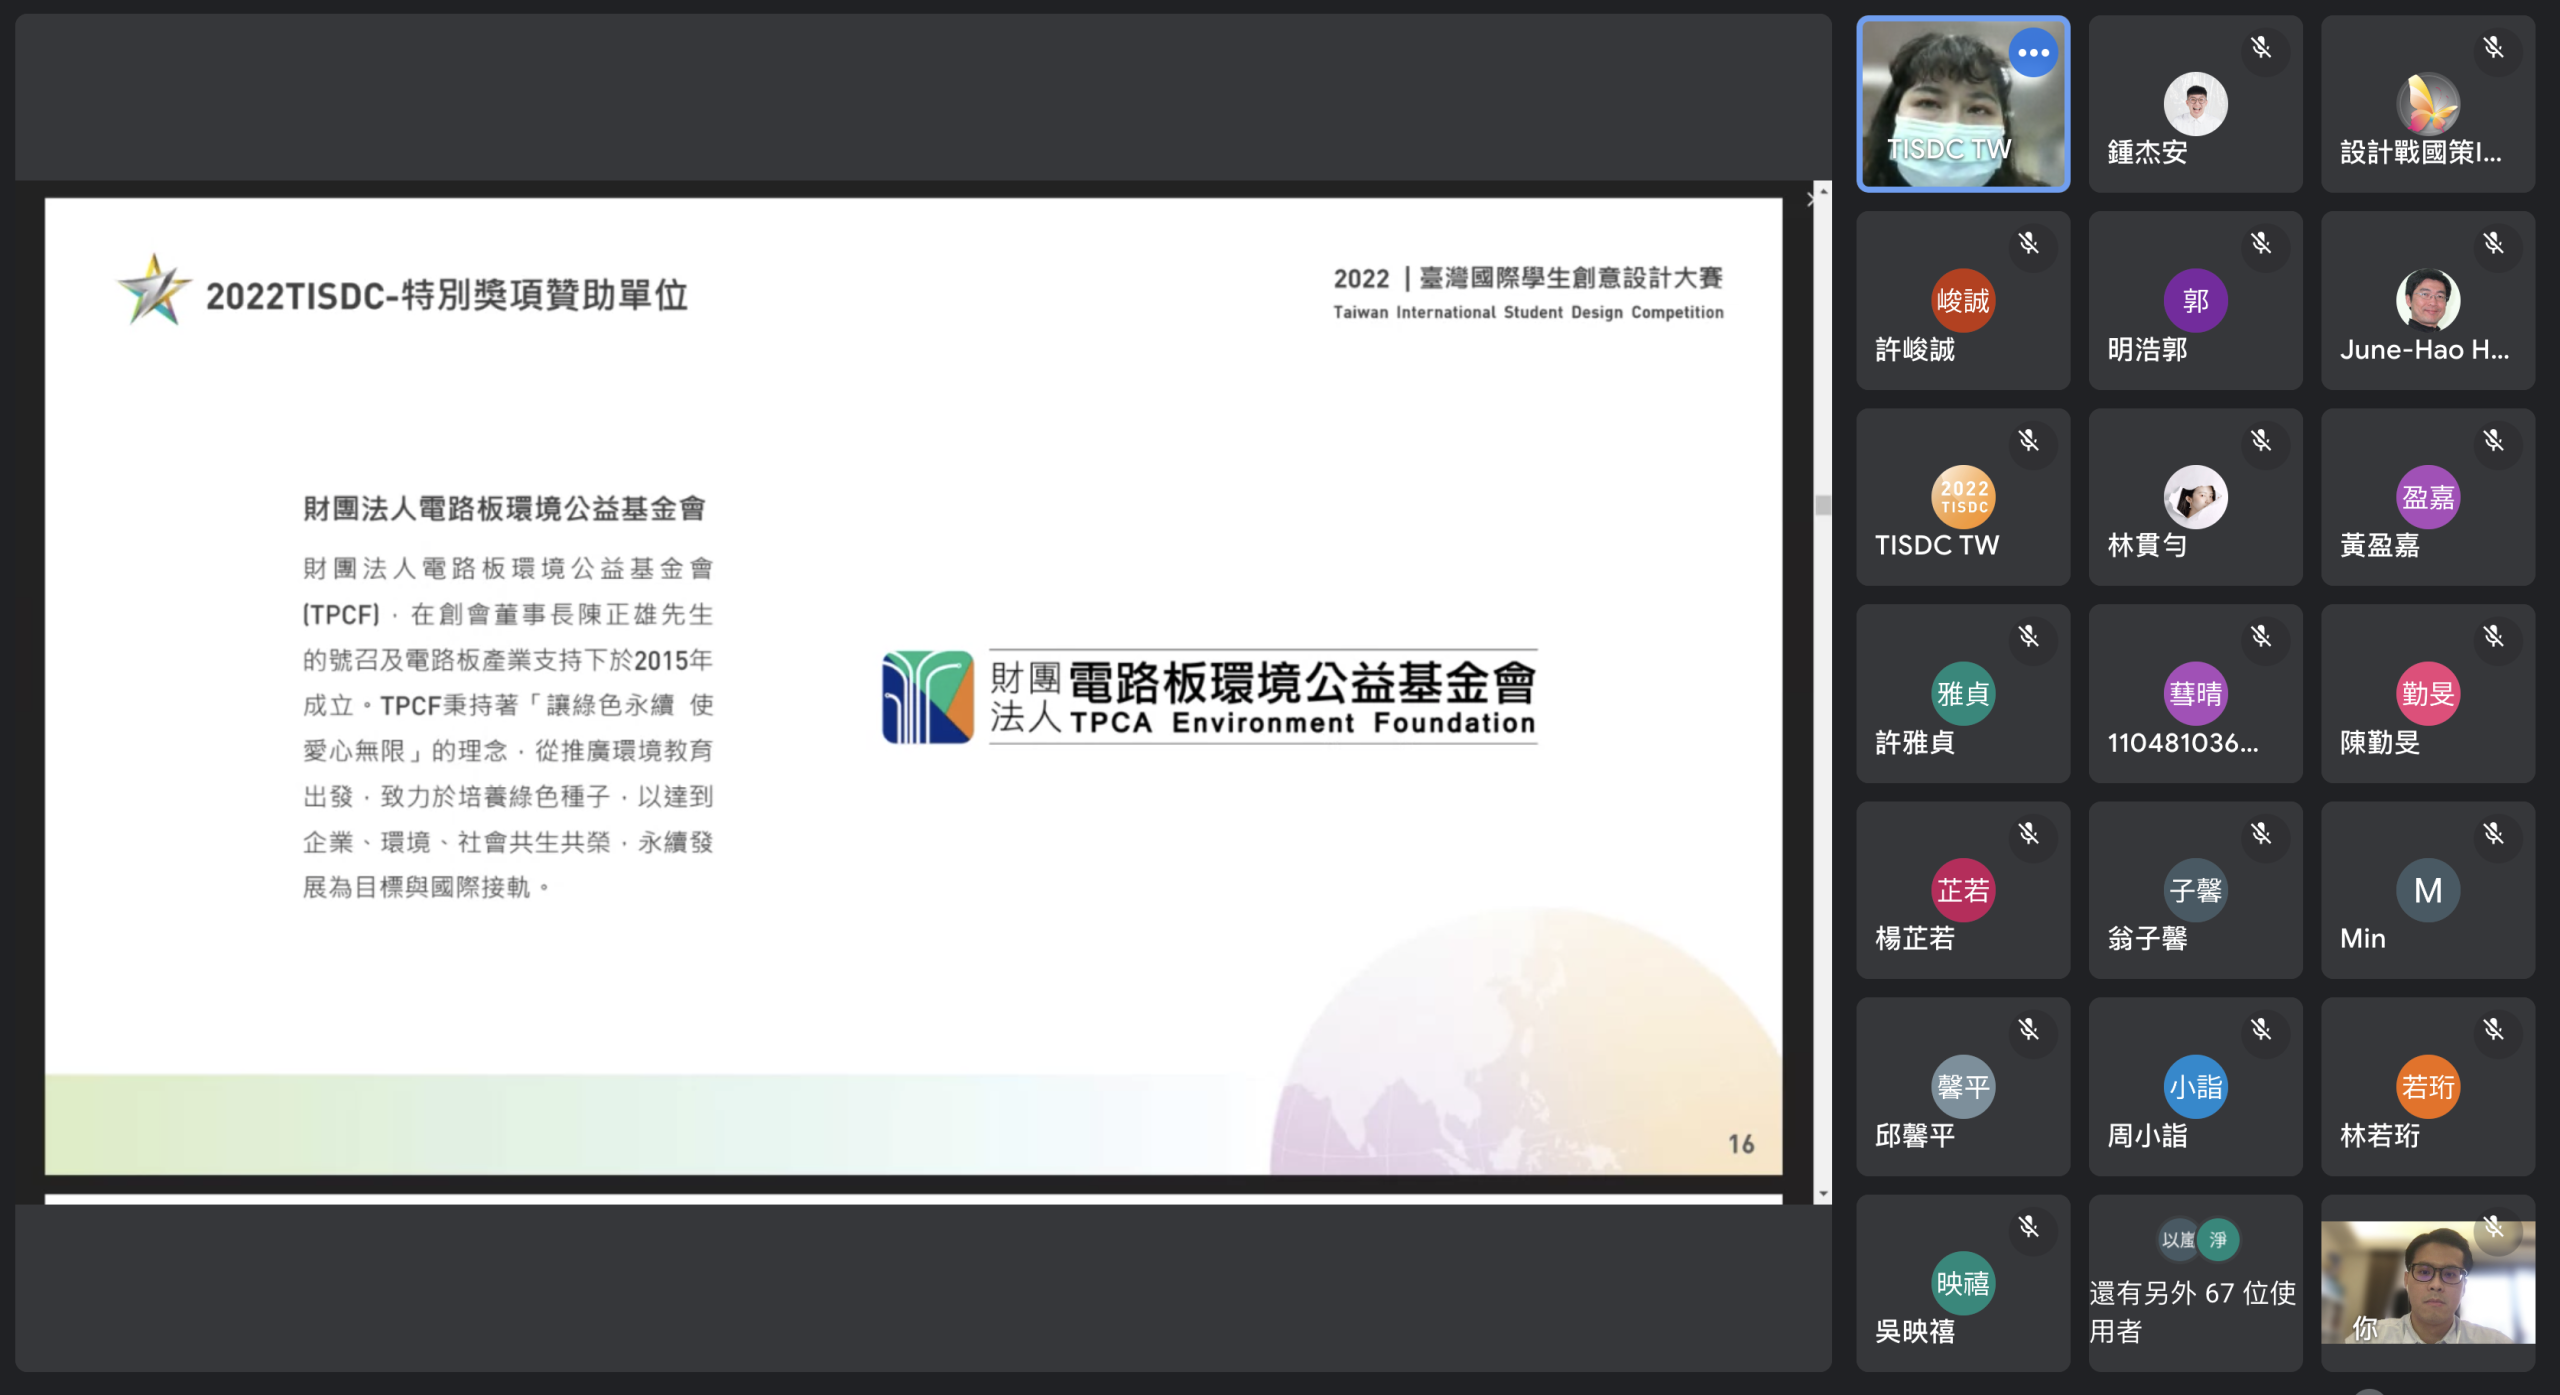This screenshot has height=1395, width=2560.
Task: Click the mute icon on 林若珩's tile
Action: [2494, 1029]
